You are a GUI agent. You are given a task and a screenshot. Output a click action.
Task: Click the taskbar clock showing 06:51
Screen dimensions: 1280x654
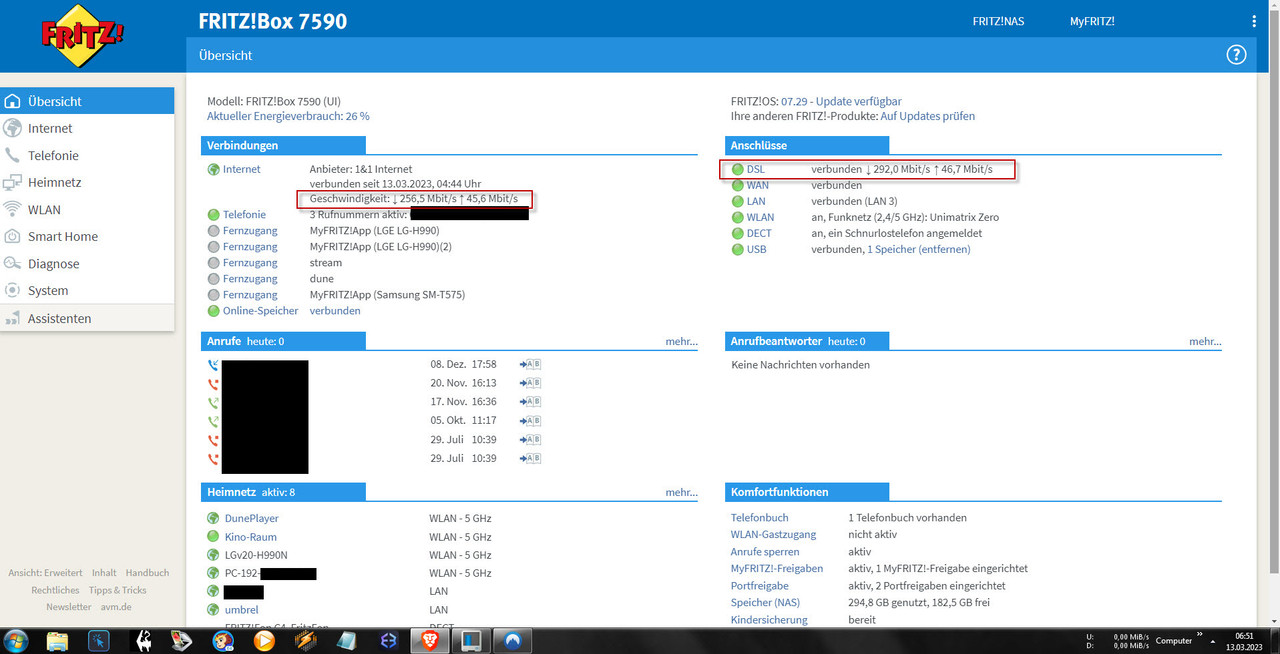coord(1245,640)
